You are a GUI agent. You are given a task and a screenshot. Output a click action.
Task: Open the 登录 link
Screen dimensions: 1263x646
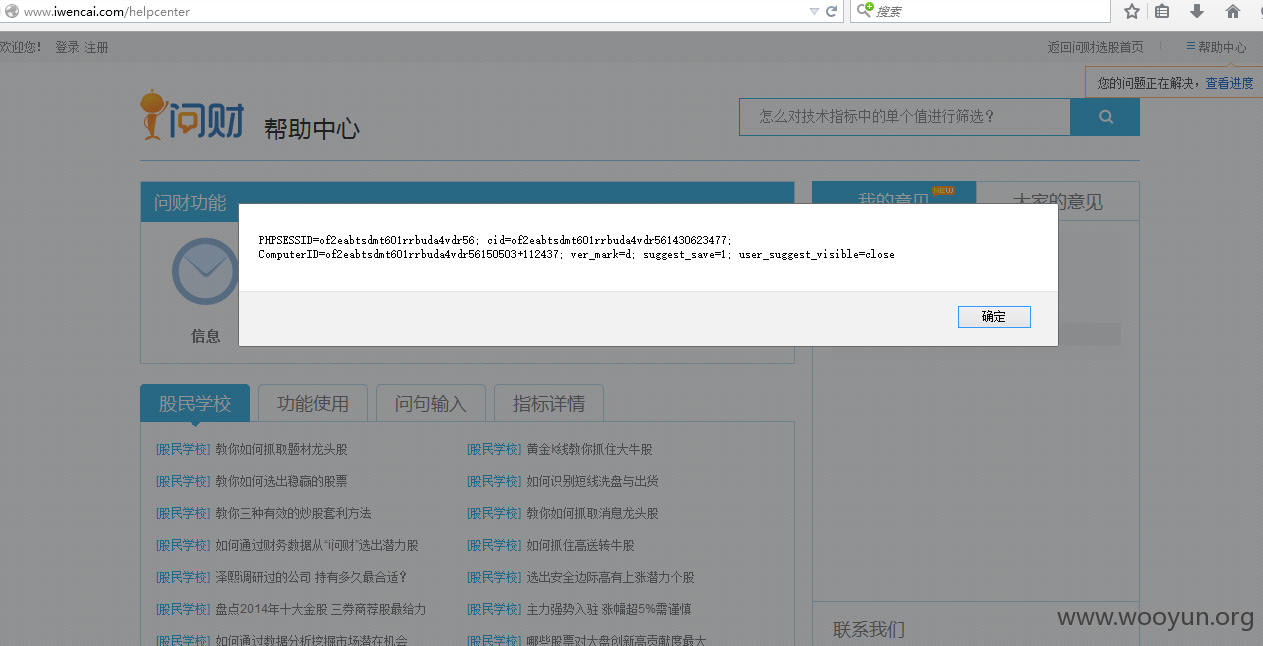click(x=67, y=47)
